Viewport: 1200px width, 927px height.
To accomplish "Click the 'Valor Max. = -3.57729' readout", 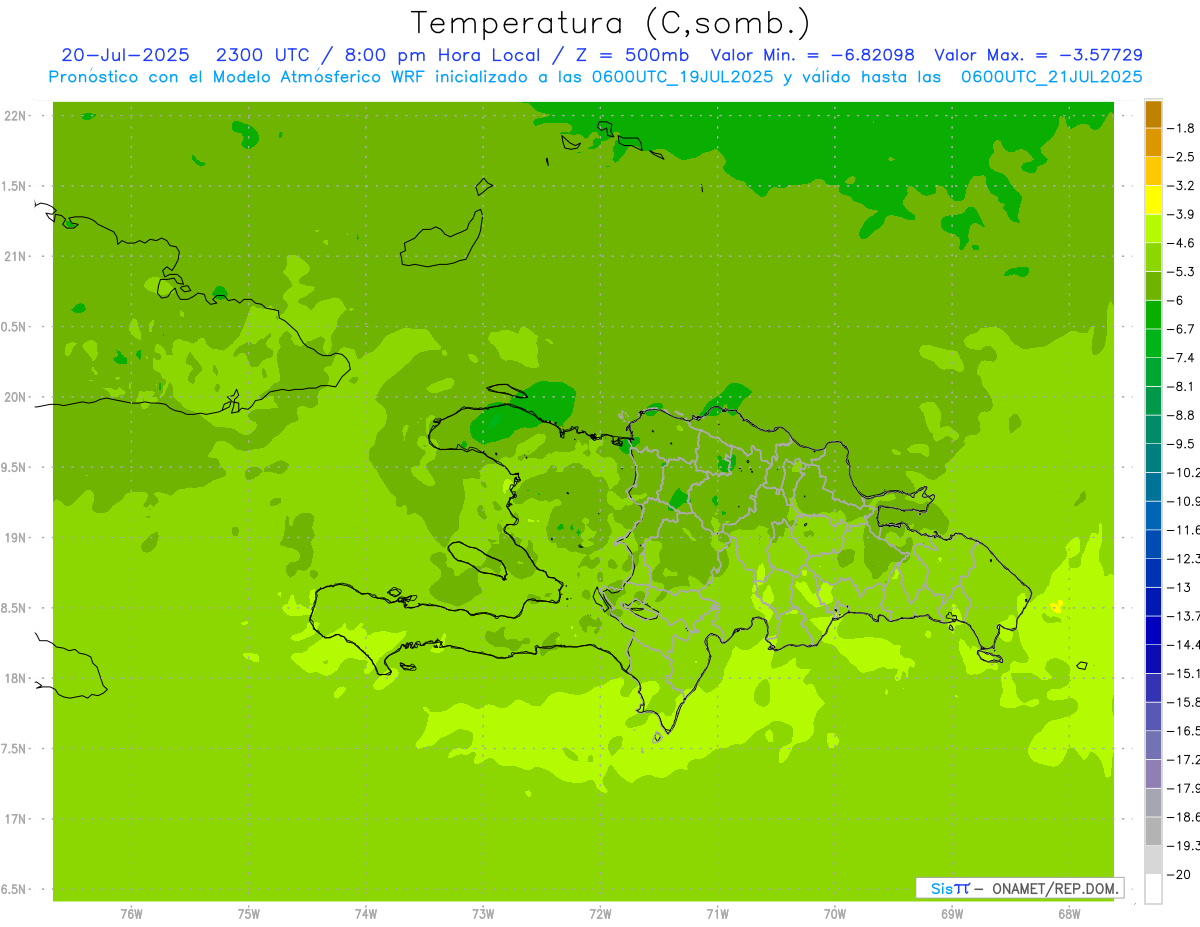I will 1038,55.
